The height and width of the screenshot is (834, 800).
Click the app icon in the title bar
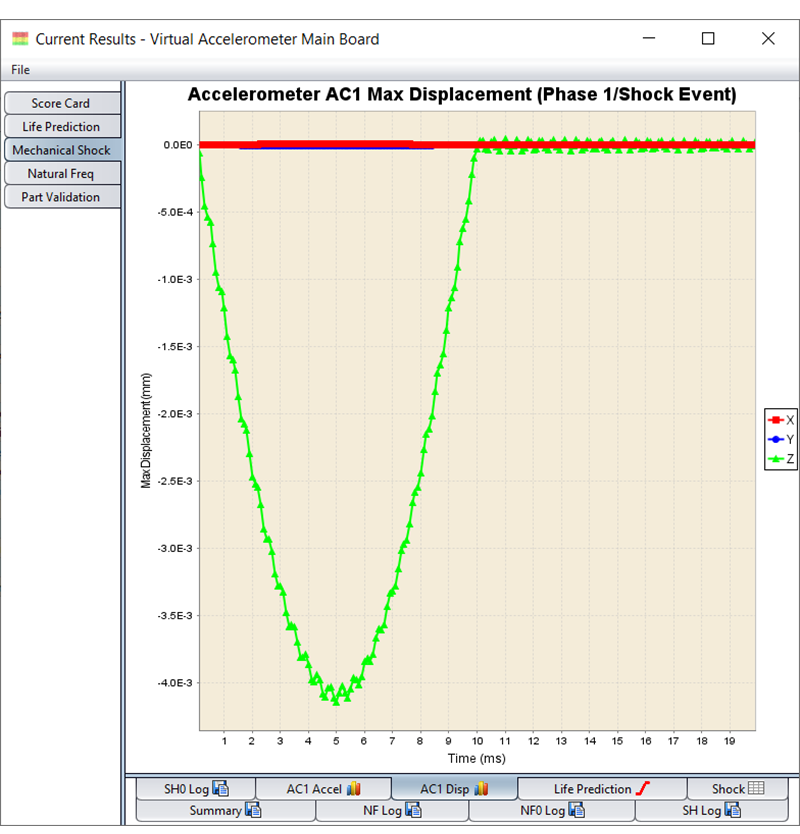pos(20,39)
